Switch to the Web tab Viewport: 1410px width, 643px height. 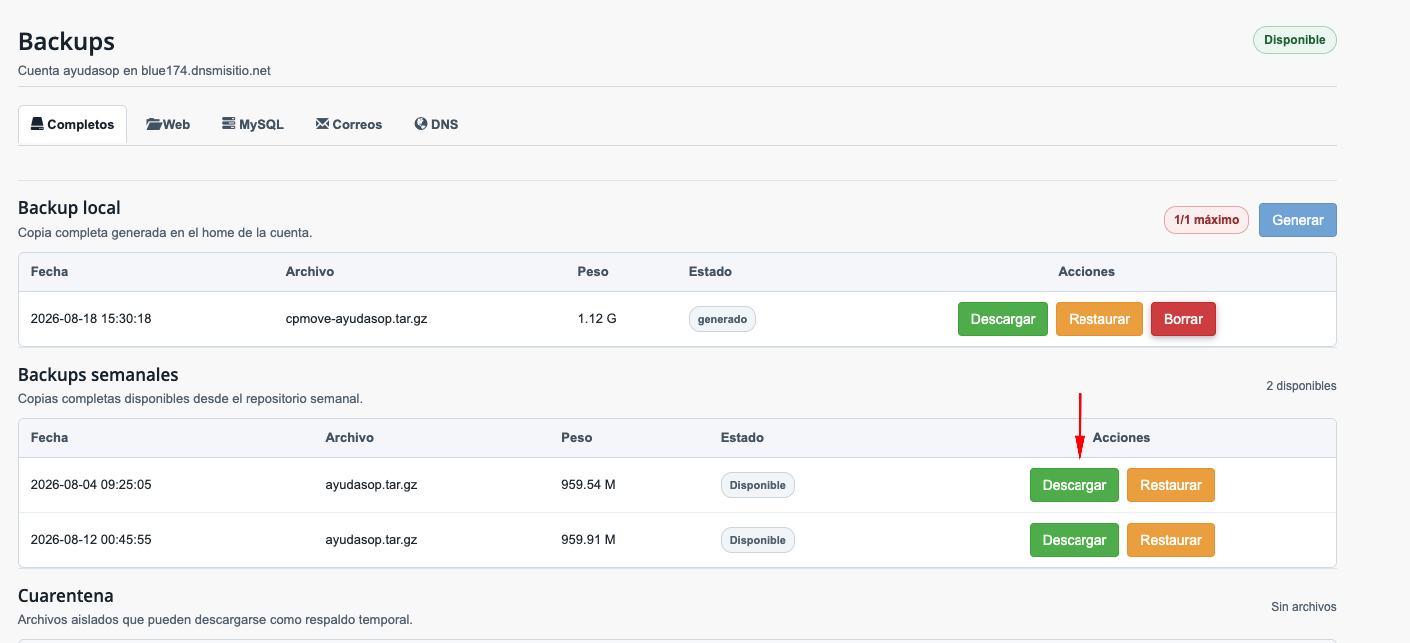[168, 125]
